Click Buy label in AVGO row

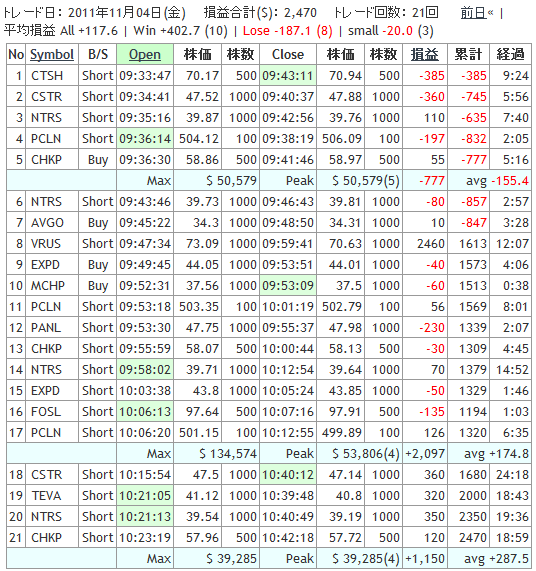pos(98,223)
